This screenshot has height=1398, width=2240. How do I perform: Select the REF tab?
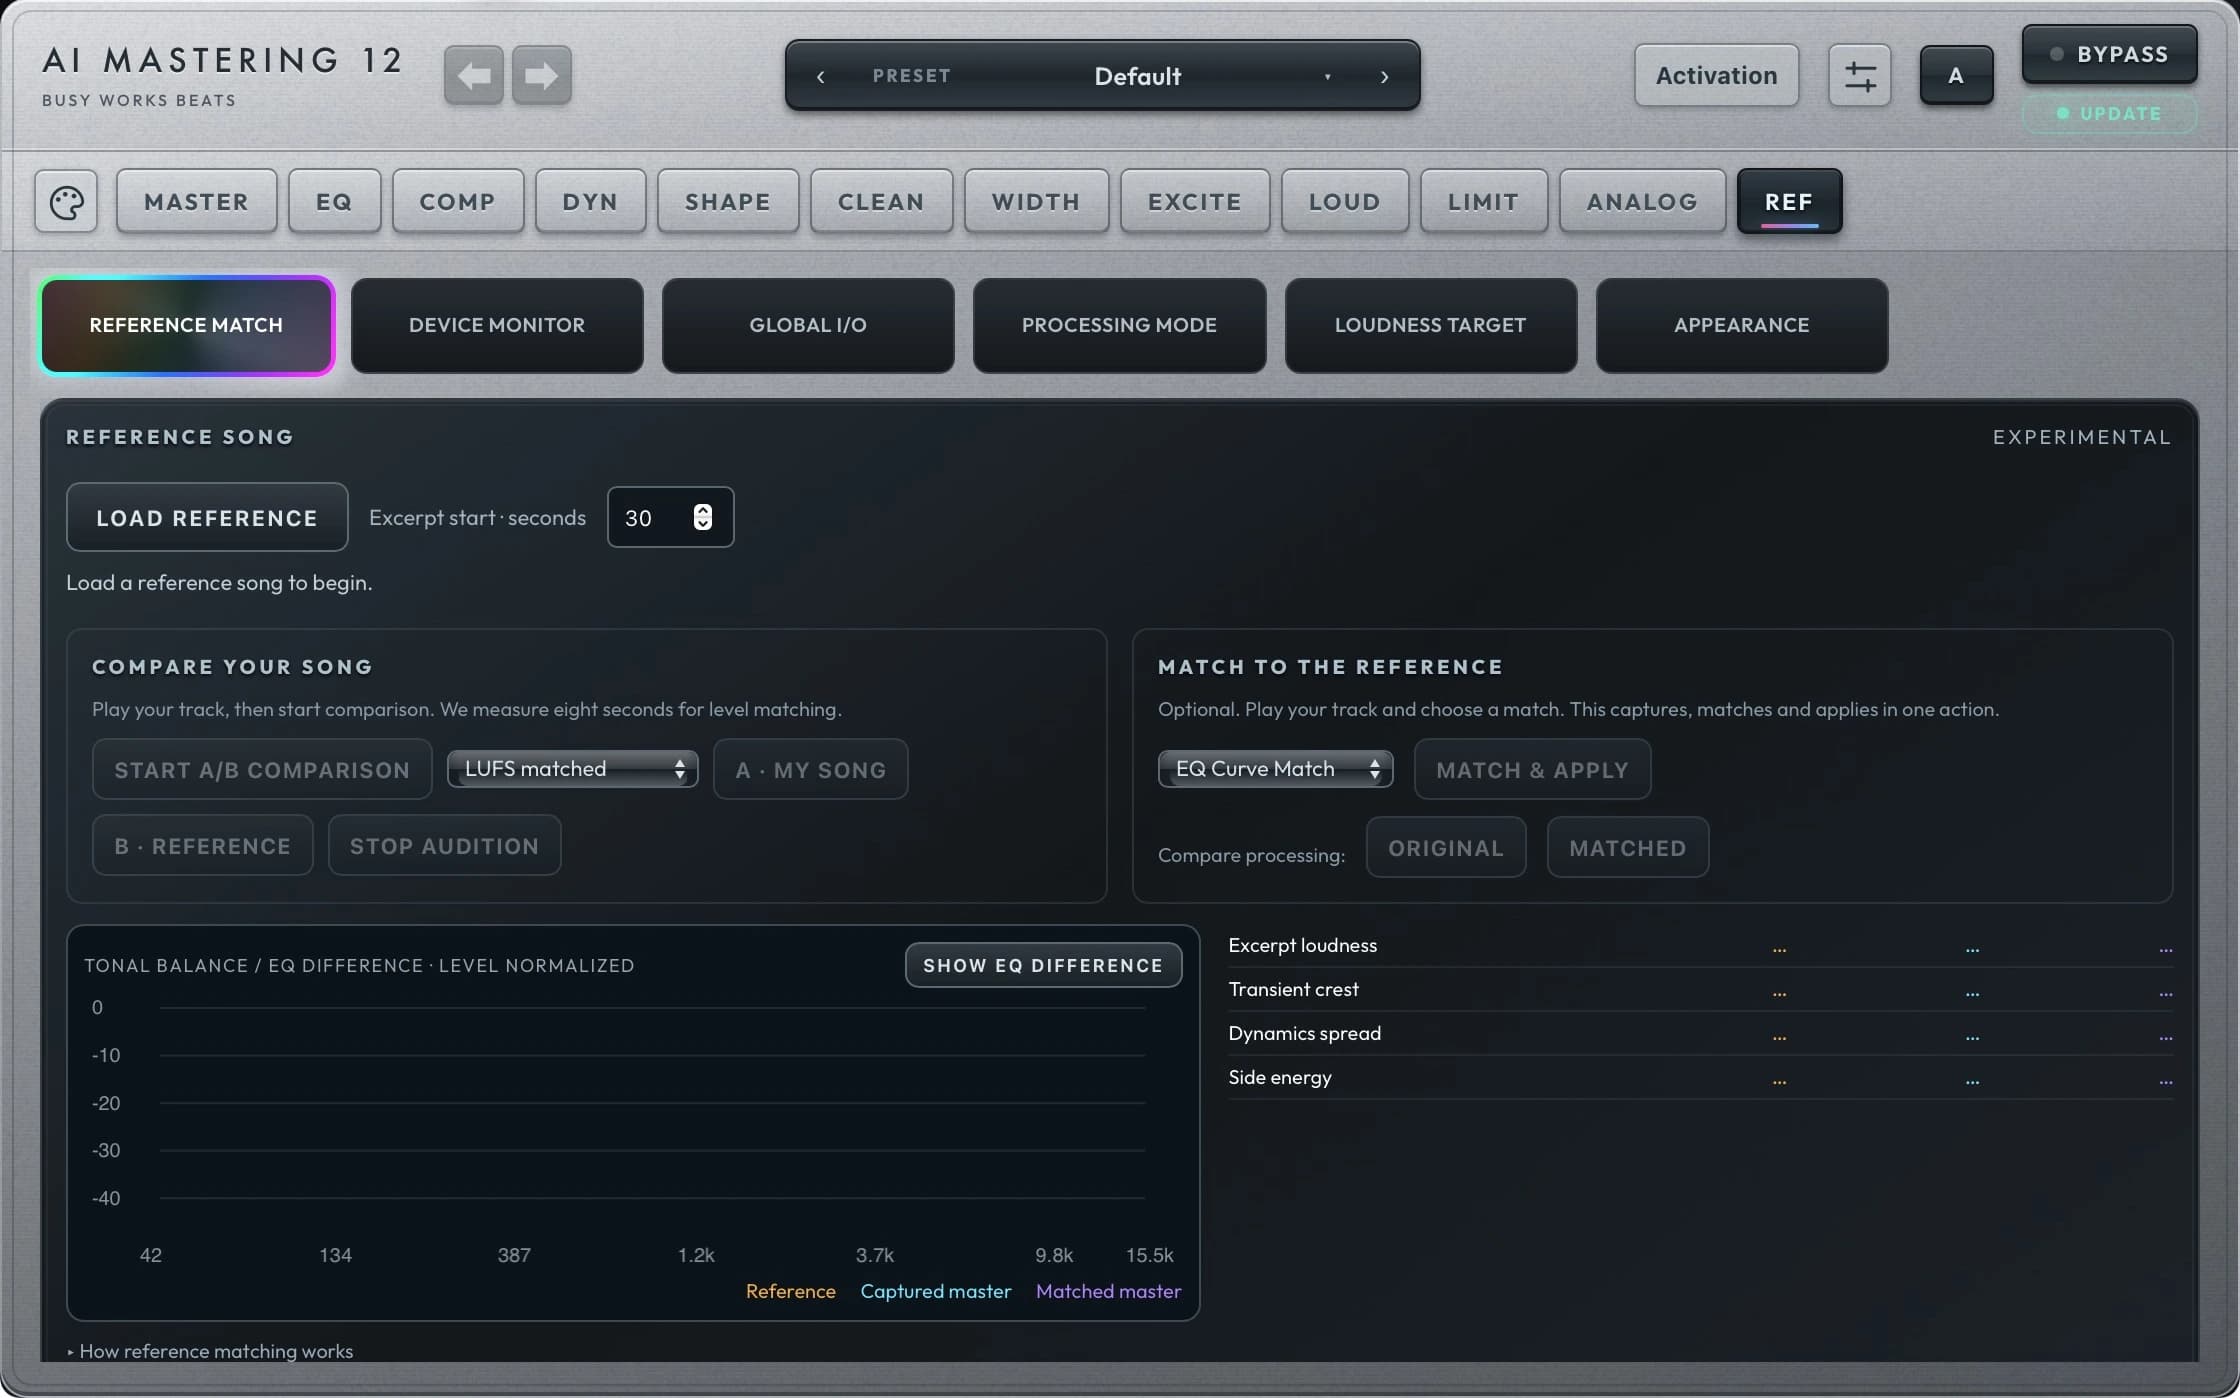(x=1789, y=202)
